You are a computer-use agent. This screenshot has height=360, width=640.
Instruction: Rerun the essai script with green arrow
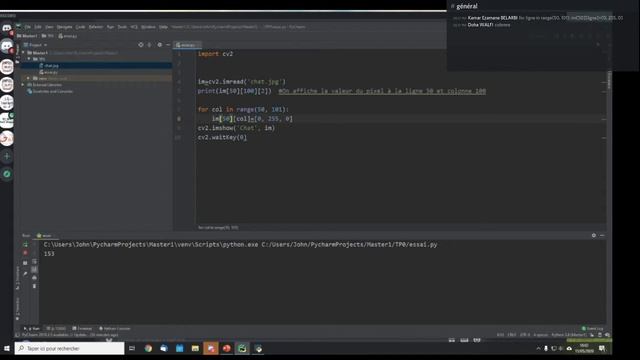pyautogui.click(x=25, y=244)
